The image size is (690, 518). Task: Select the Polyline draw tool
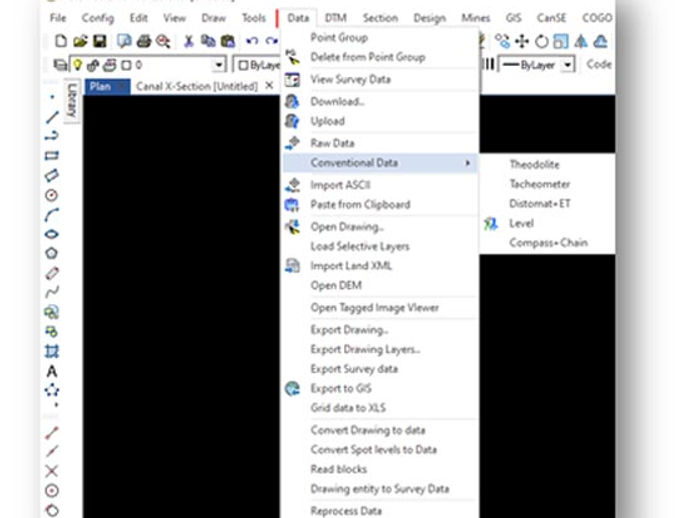click(x=52, y=136)
